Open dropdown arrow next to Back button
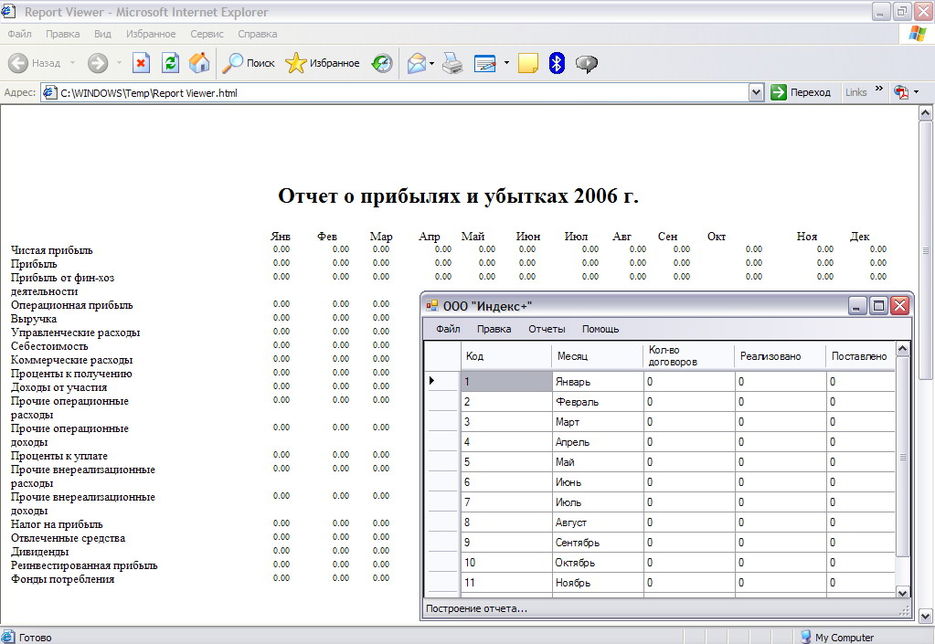 [72, 63]
